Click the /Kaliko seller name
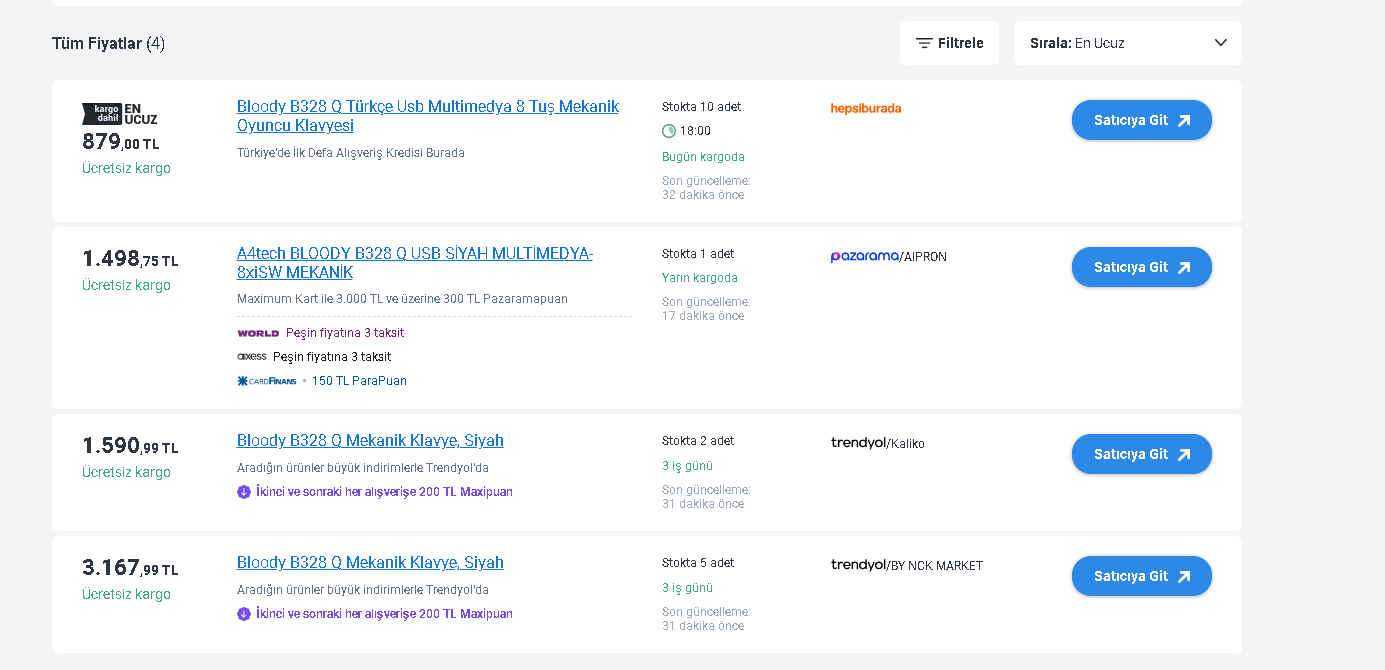Viewport: 1385px width, 670px height. [x=906, y=444]
